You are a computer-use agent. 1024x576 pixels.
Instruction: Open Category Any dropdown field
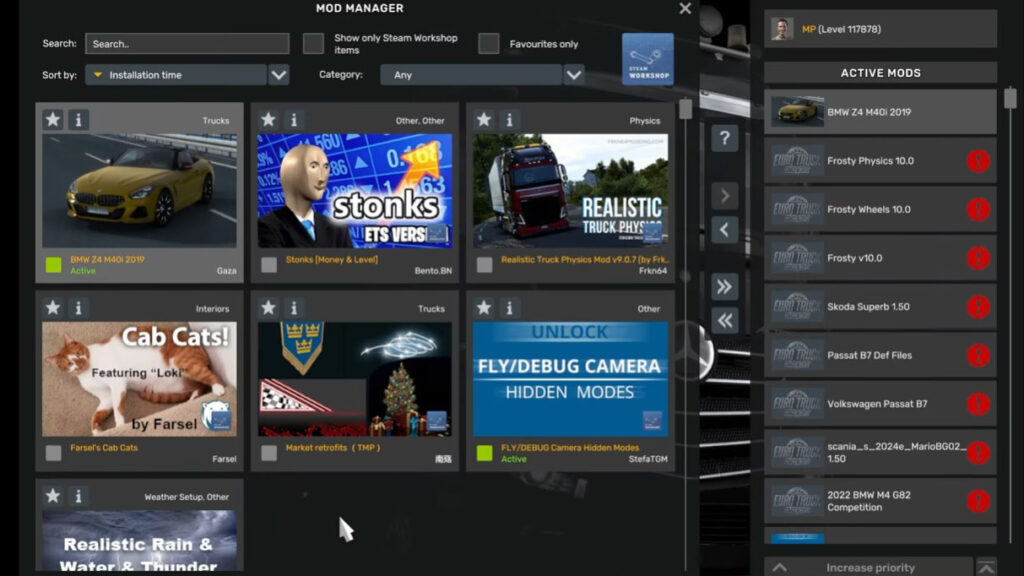tap(471, 75)
